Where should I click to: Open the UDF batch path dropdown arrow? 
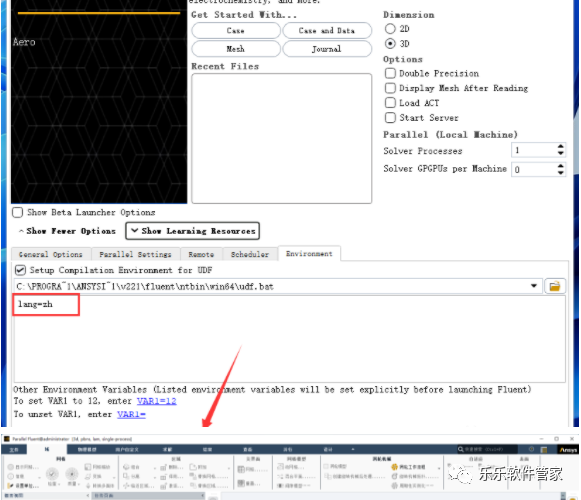pyautogui.click(x=534, y=286)
